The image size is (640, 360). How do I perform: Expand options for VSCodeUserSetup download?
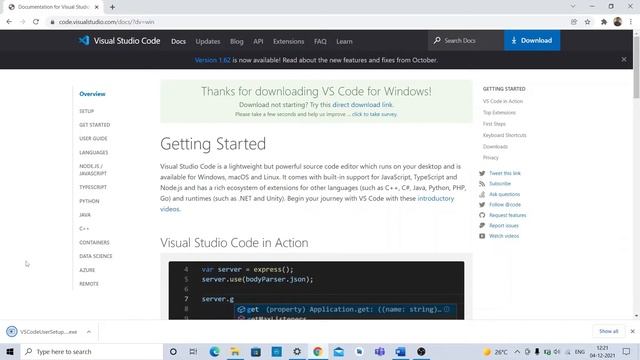click(x=89, y=332)
